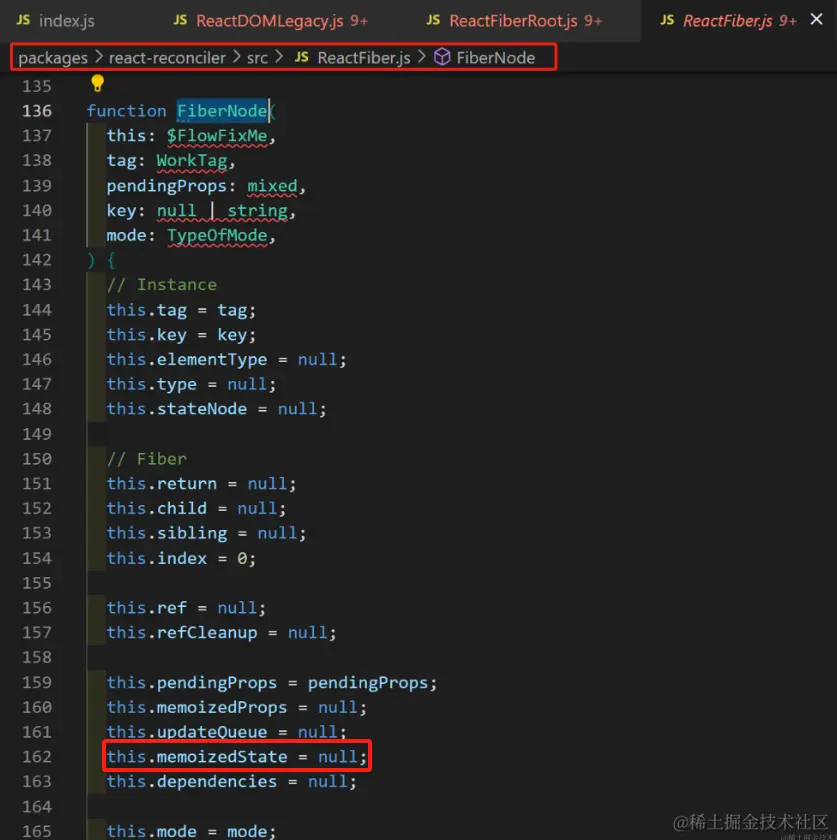Click 'this.type = null;' line
Viewport: 837px width, 840px height.
[191, 384]
